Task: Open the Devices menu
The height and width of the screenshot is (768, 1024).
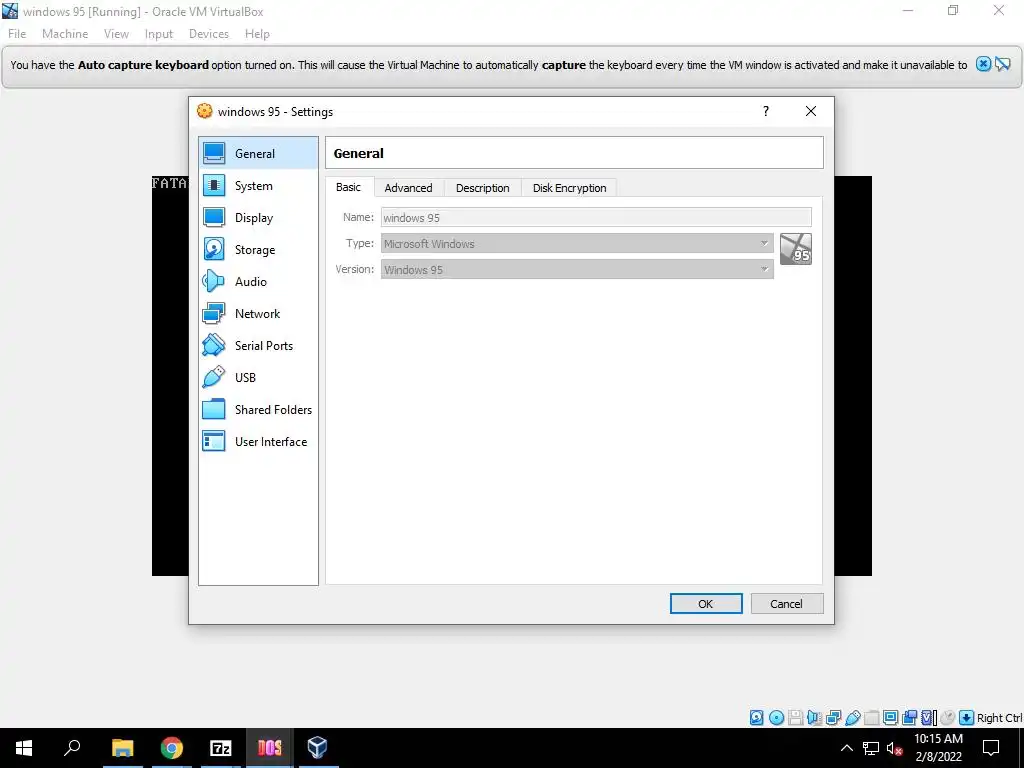Action: (209, 34)
